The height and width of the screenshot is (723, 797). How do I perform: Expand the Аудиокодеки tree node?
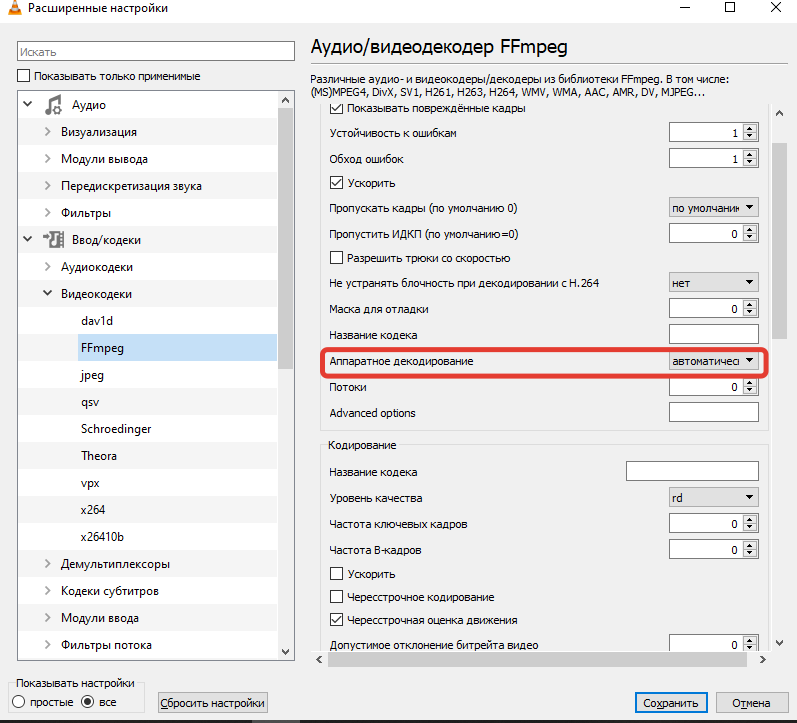coord(47,267)
